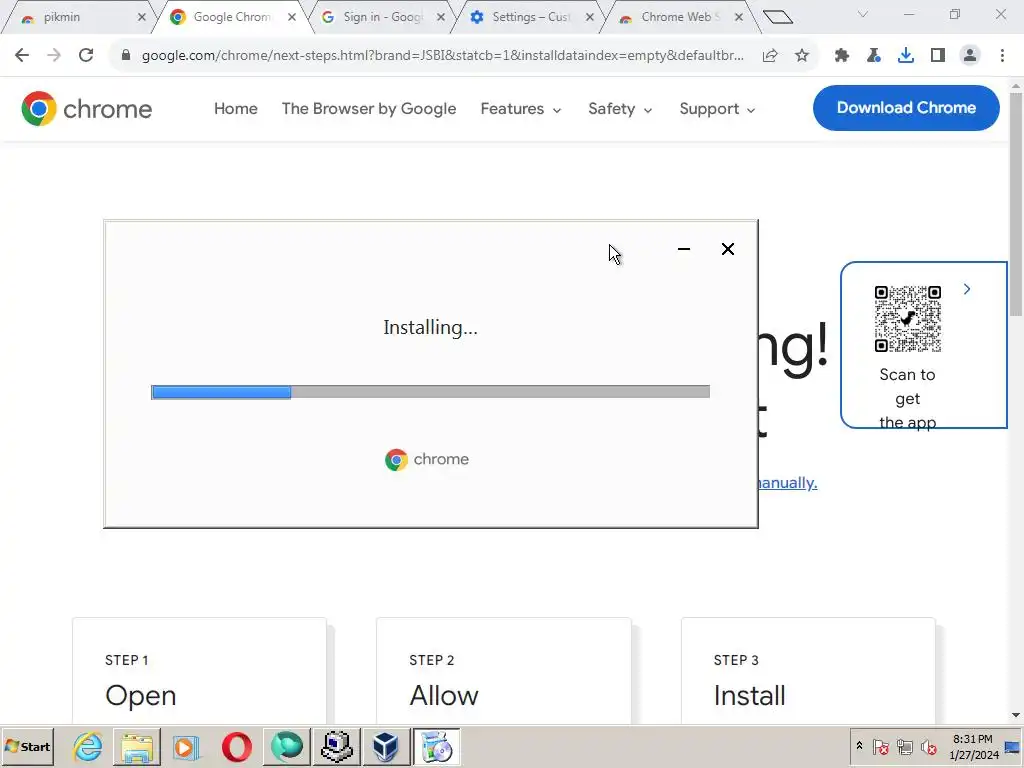This screenshot has height=768, width=1024.
Task: Open the green globe browser in taskbar
Action: tap(286, 746)
